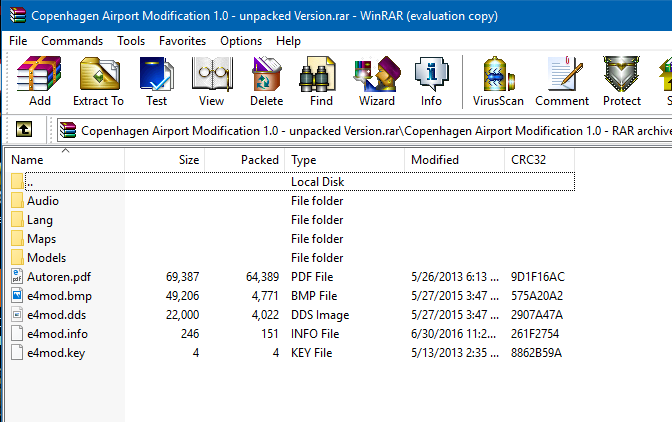The height and width of the screenshot is (422, 672).
Task: Sort by the Size column header
Action: [165, 160]
